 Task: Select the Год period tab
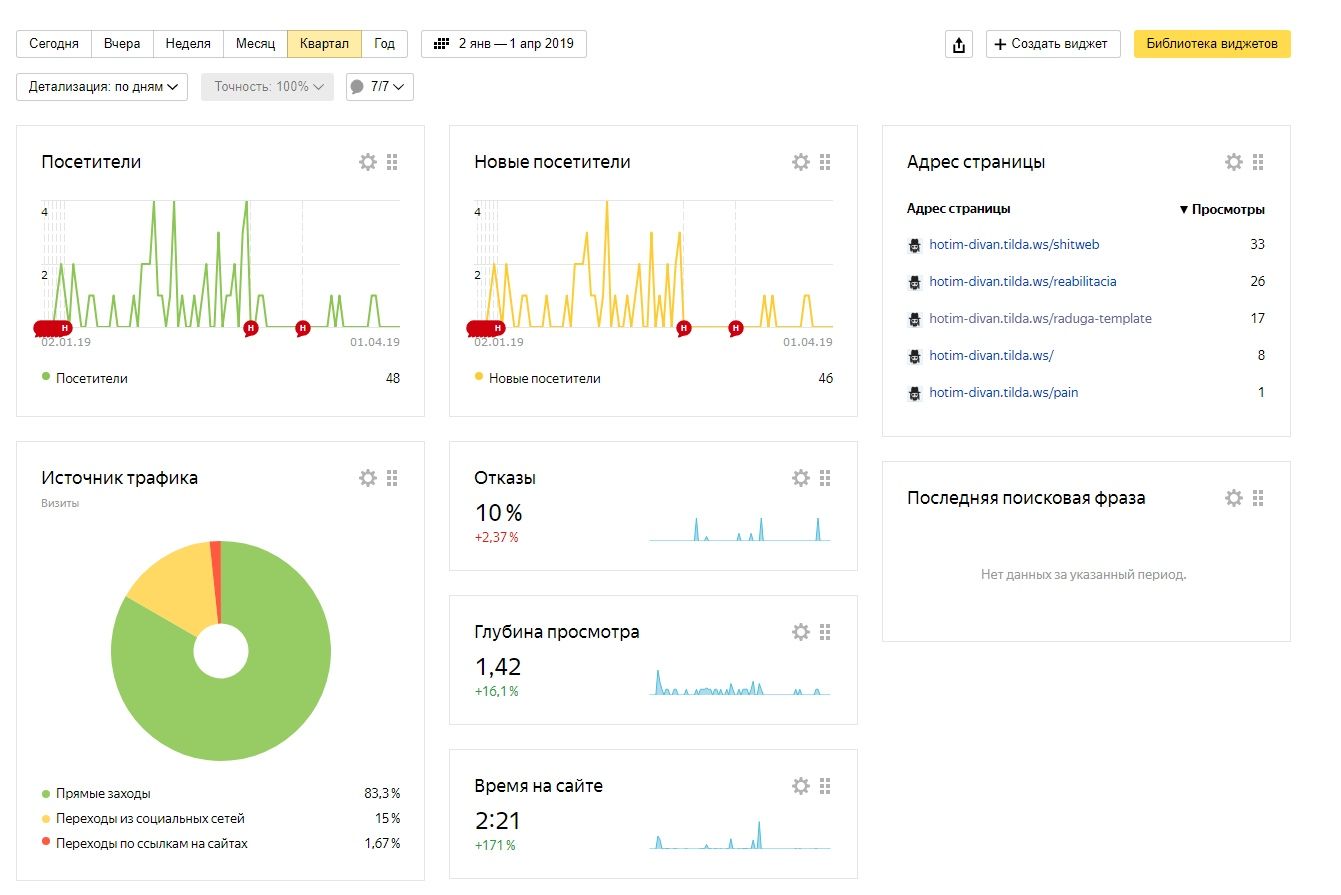tap(384, 44)
